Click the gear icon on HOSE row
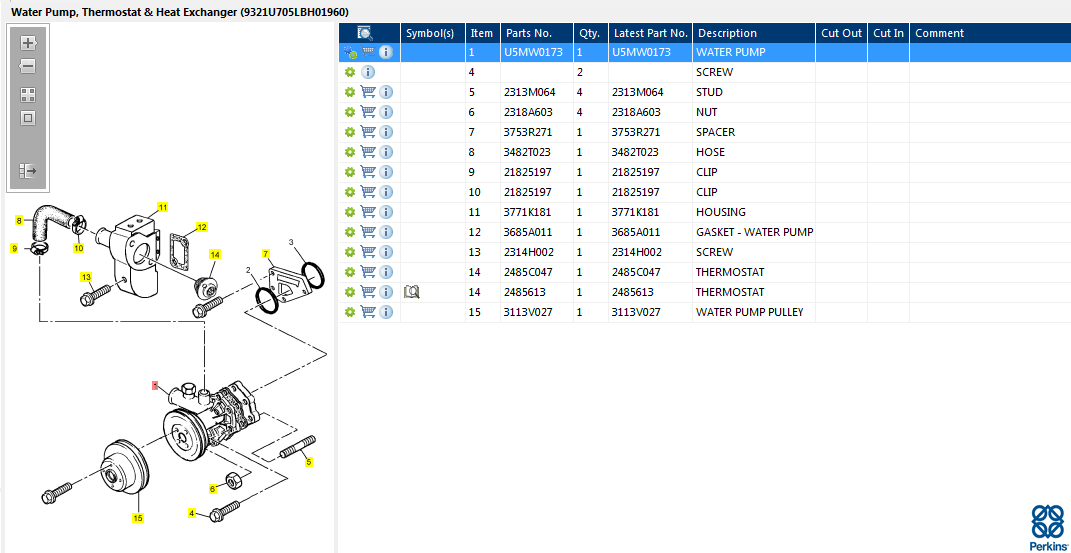 [350, 152]
